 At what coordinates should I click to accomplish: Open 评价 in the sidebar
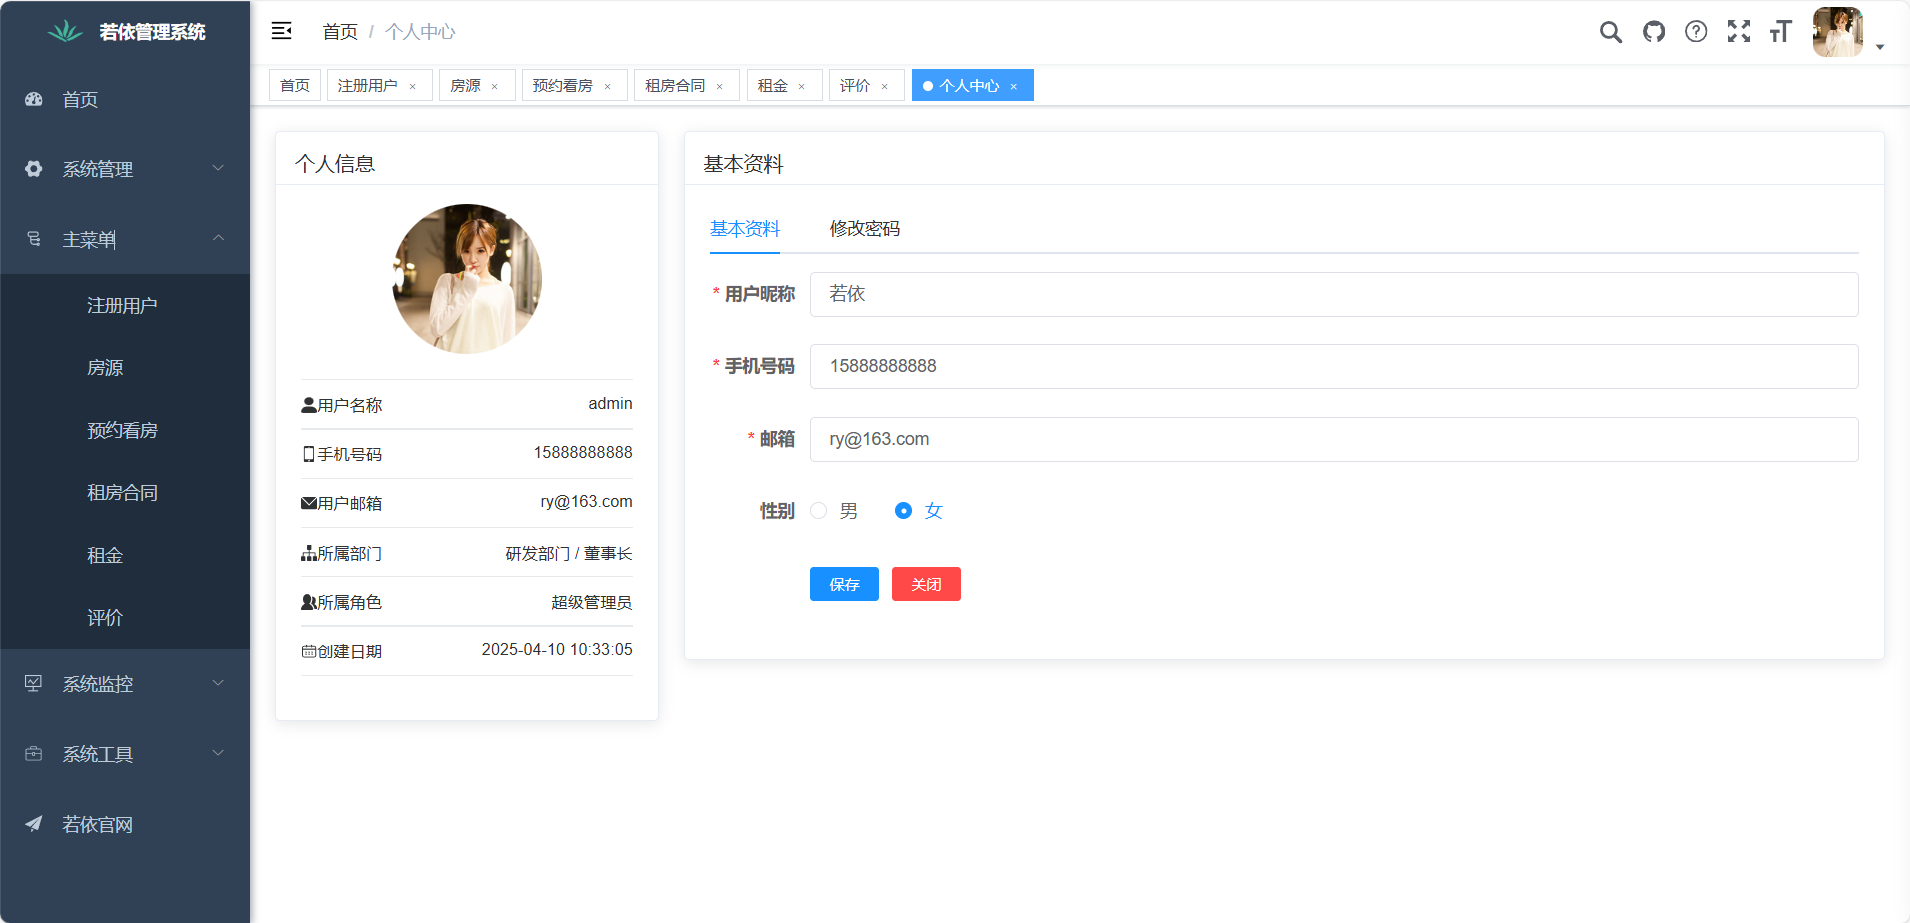click(125, 617)
